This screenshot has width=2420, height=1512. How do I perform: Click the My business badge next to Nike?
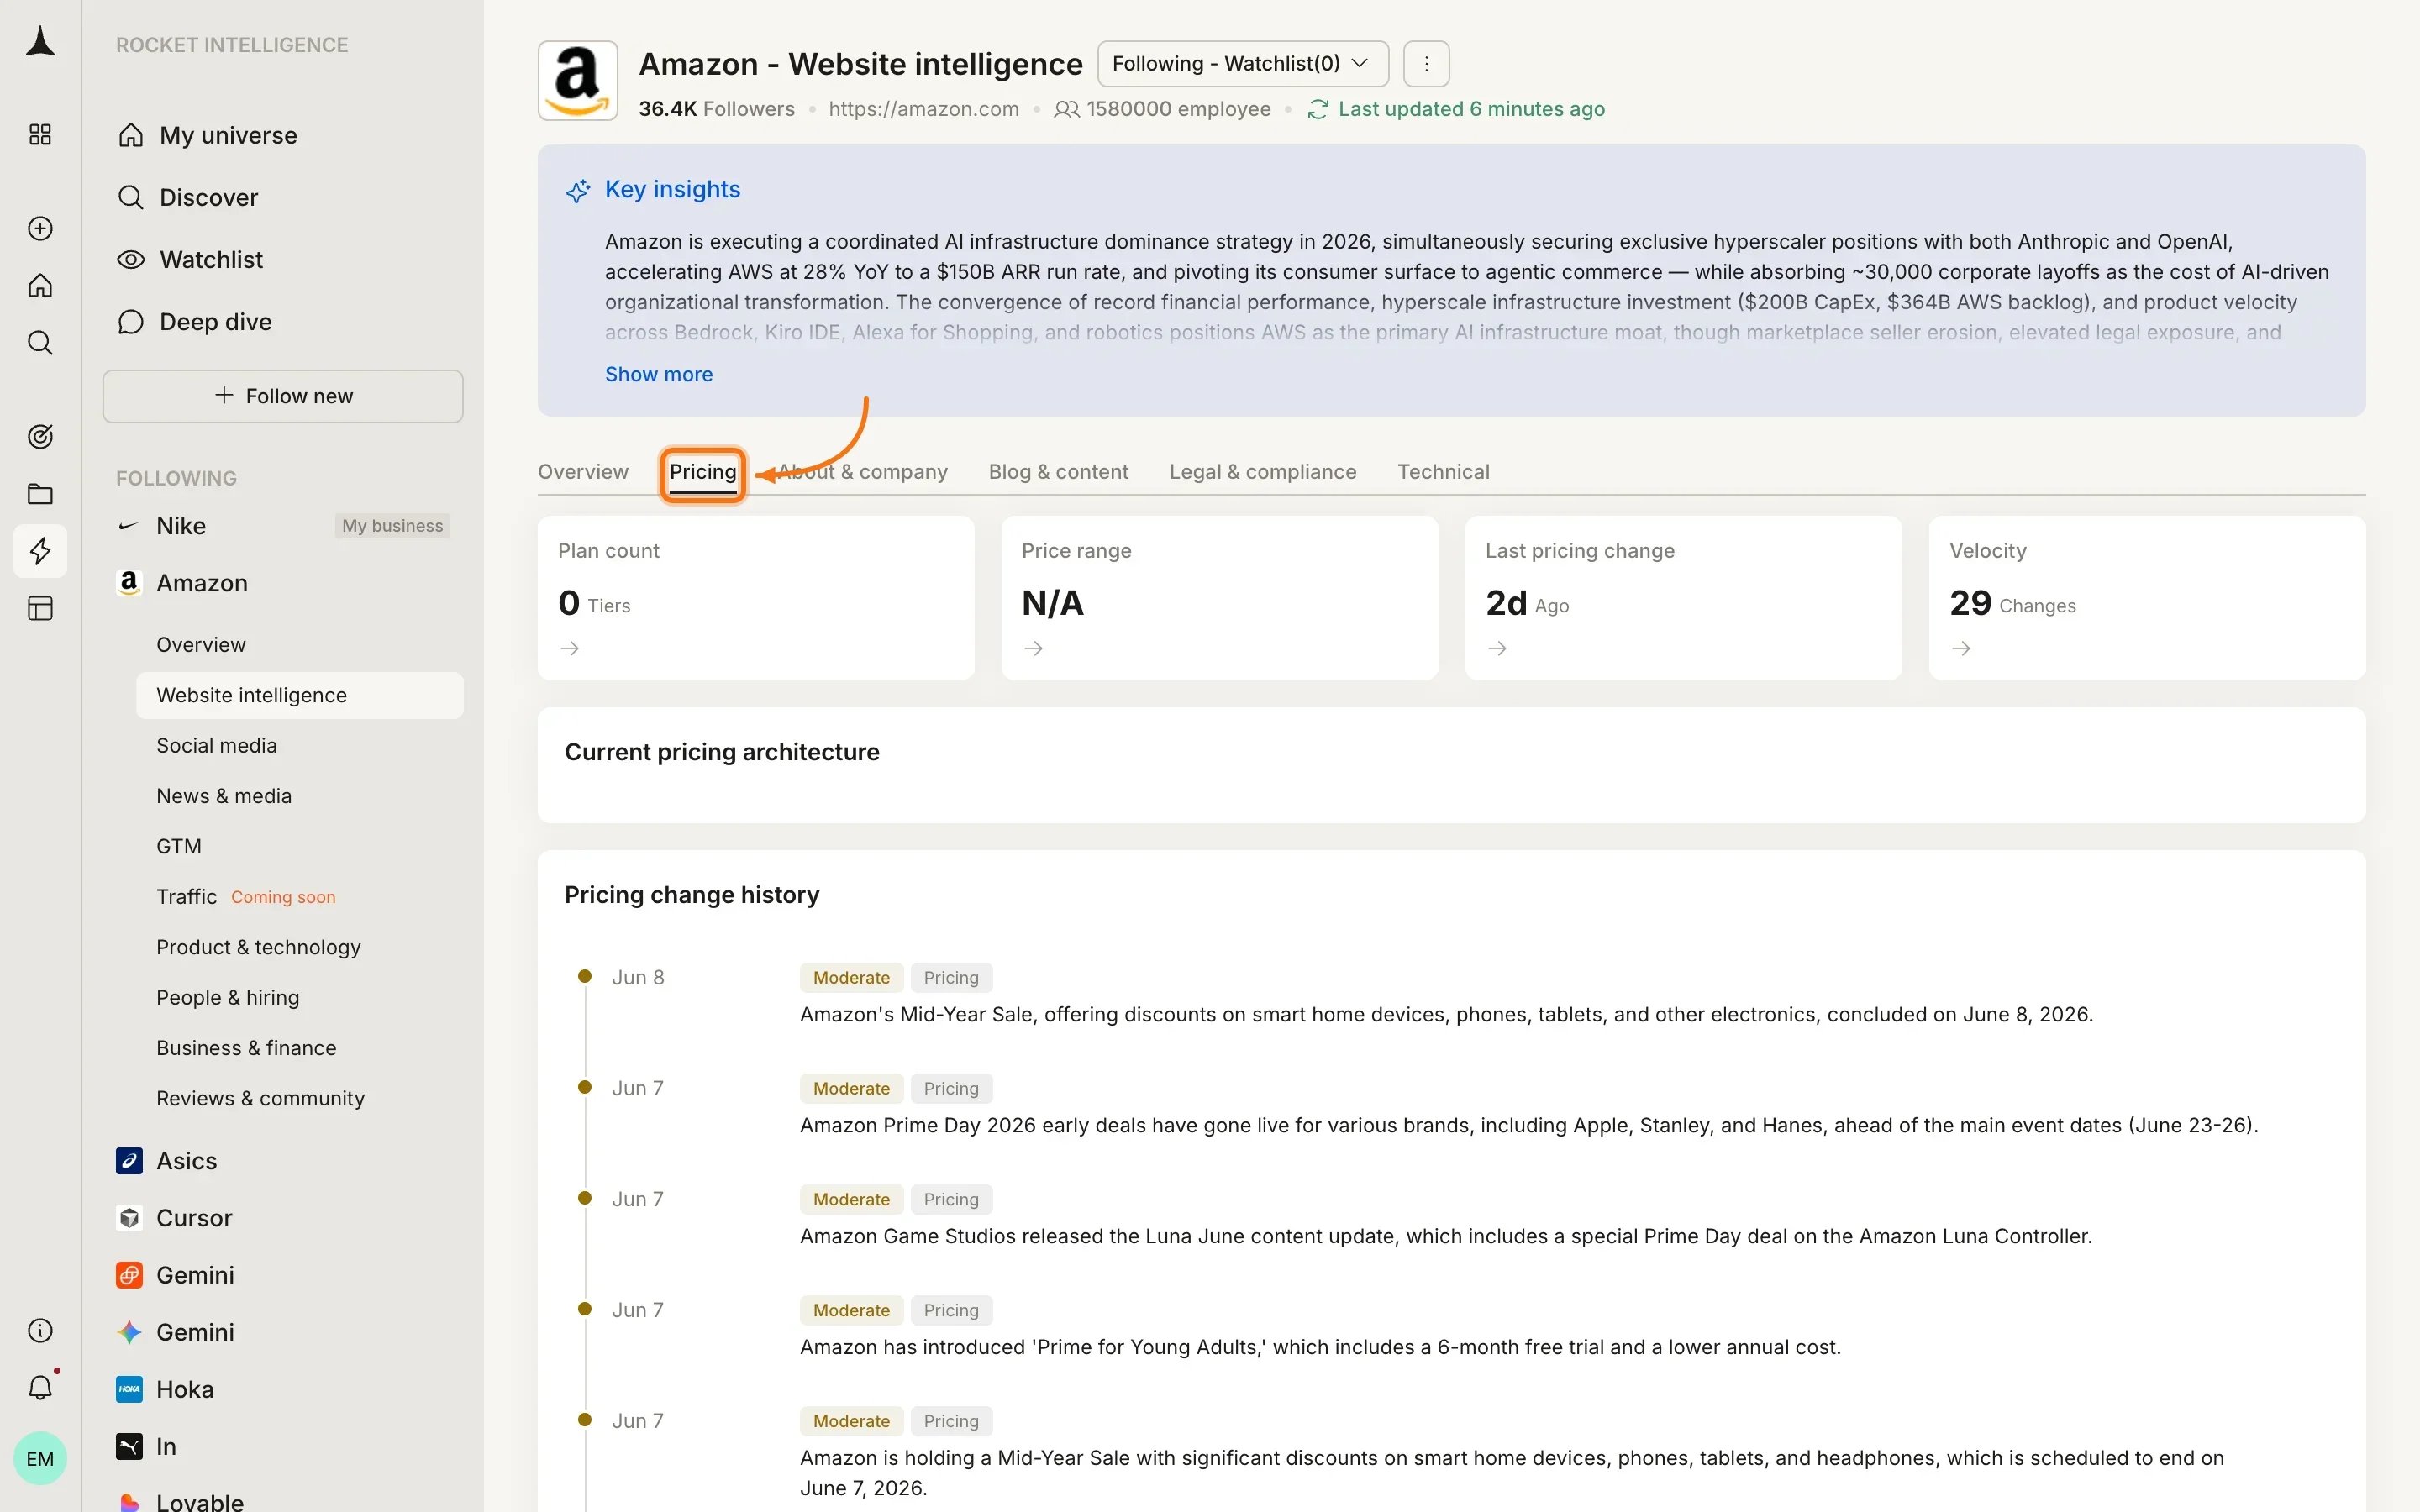pos(392,526)
